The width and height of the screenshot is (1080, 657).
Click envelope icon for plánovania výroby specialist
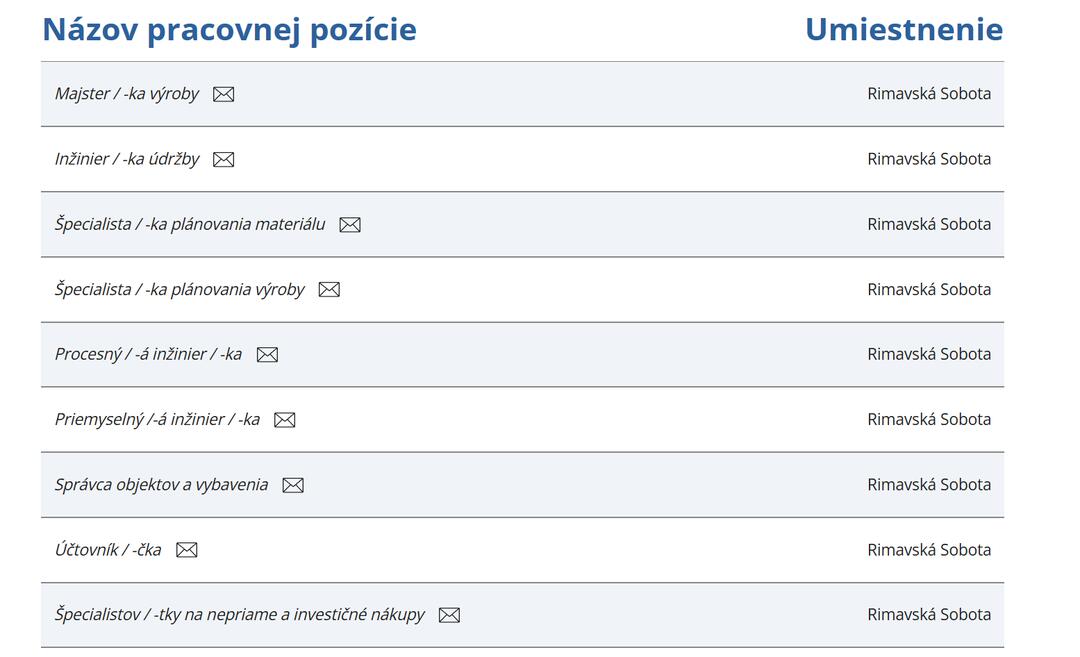(329, 290)
